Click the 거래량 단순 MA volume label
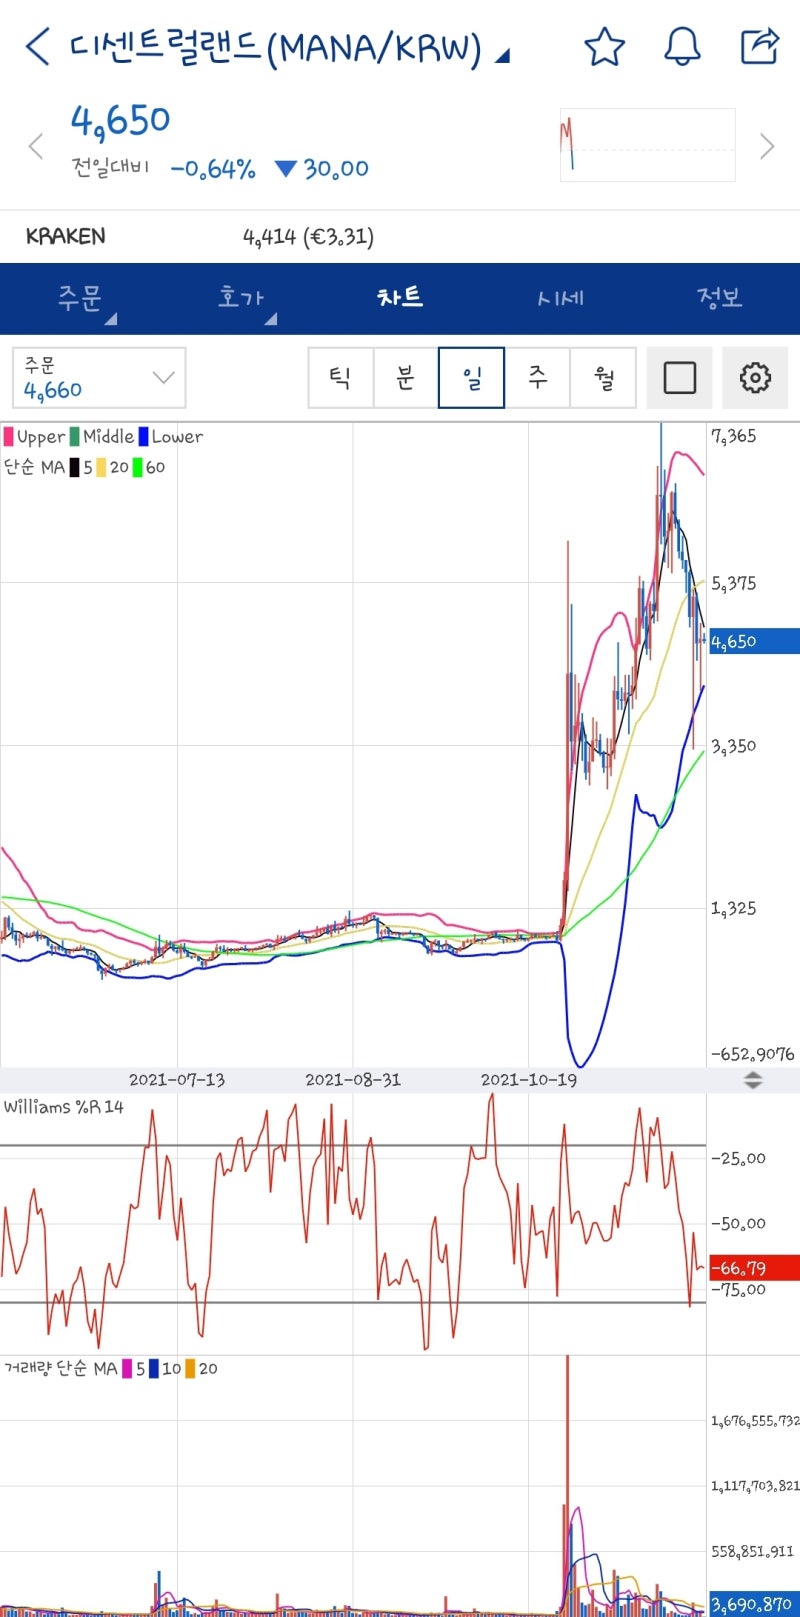This screenshot has width=800, height=1617. [x=61, y=1368]
